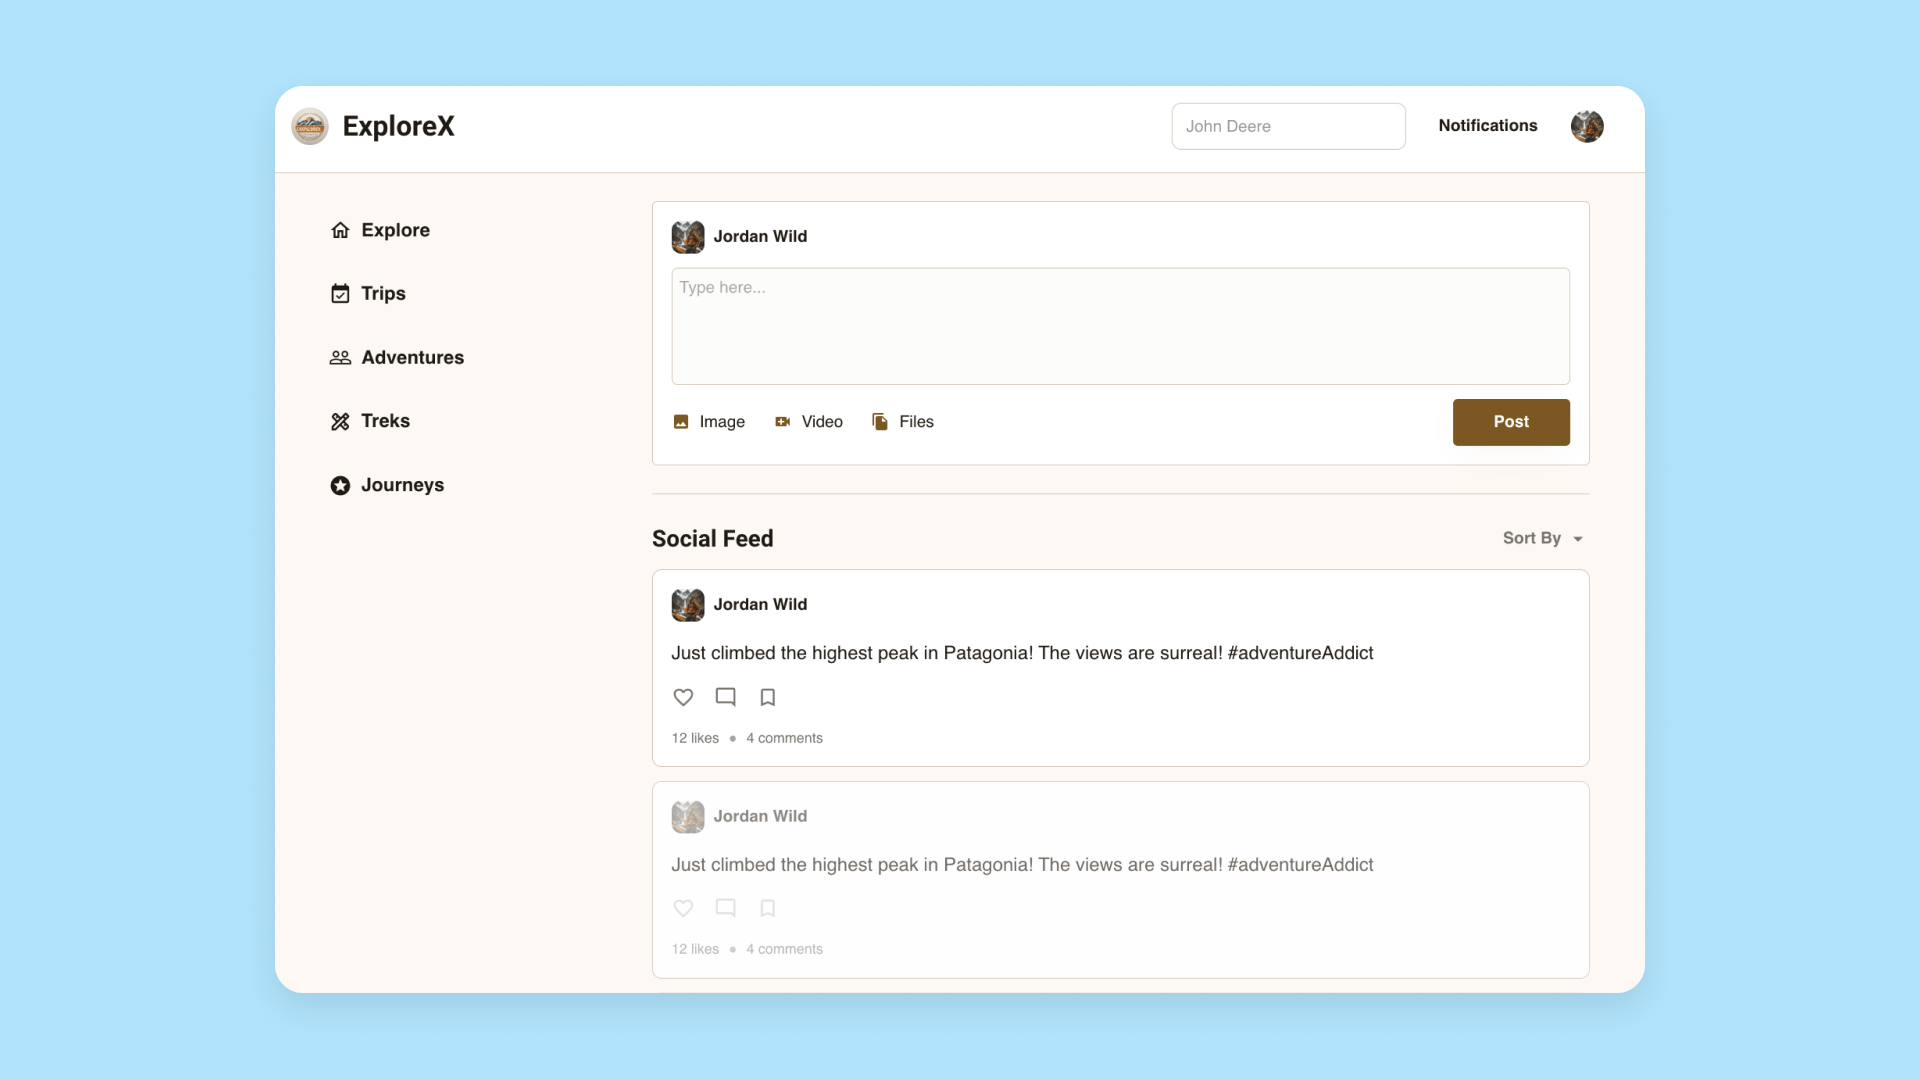Click the bookmark icon on first post
The width and height of the screenshot is (1920, 1080).
click(766, 696)
